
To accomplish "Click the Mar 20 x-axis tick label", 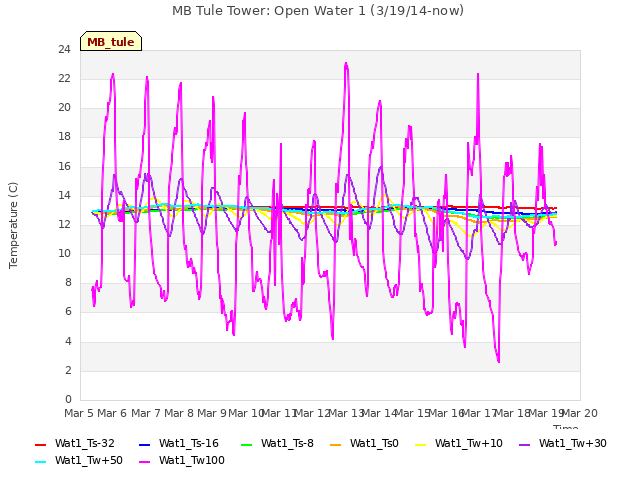I will click(x=580, y=413).
